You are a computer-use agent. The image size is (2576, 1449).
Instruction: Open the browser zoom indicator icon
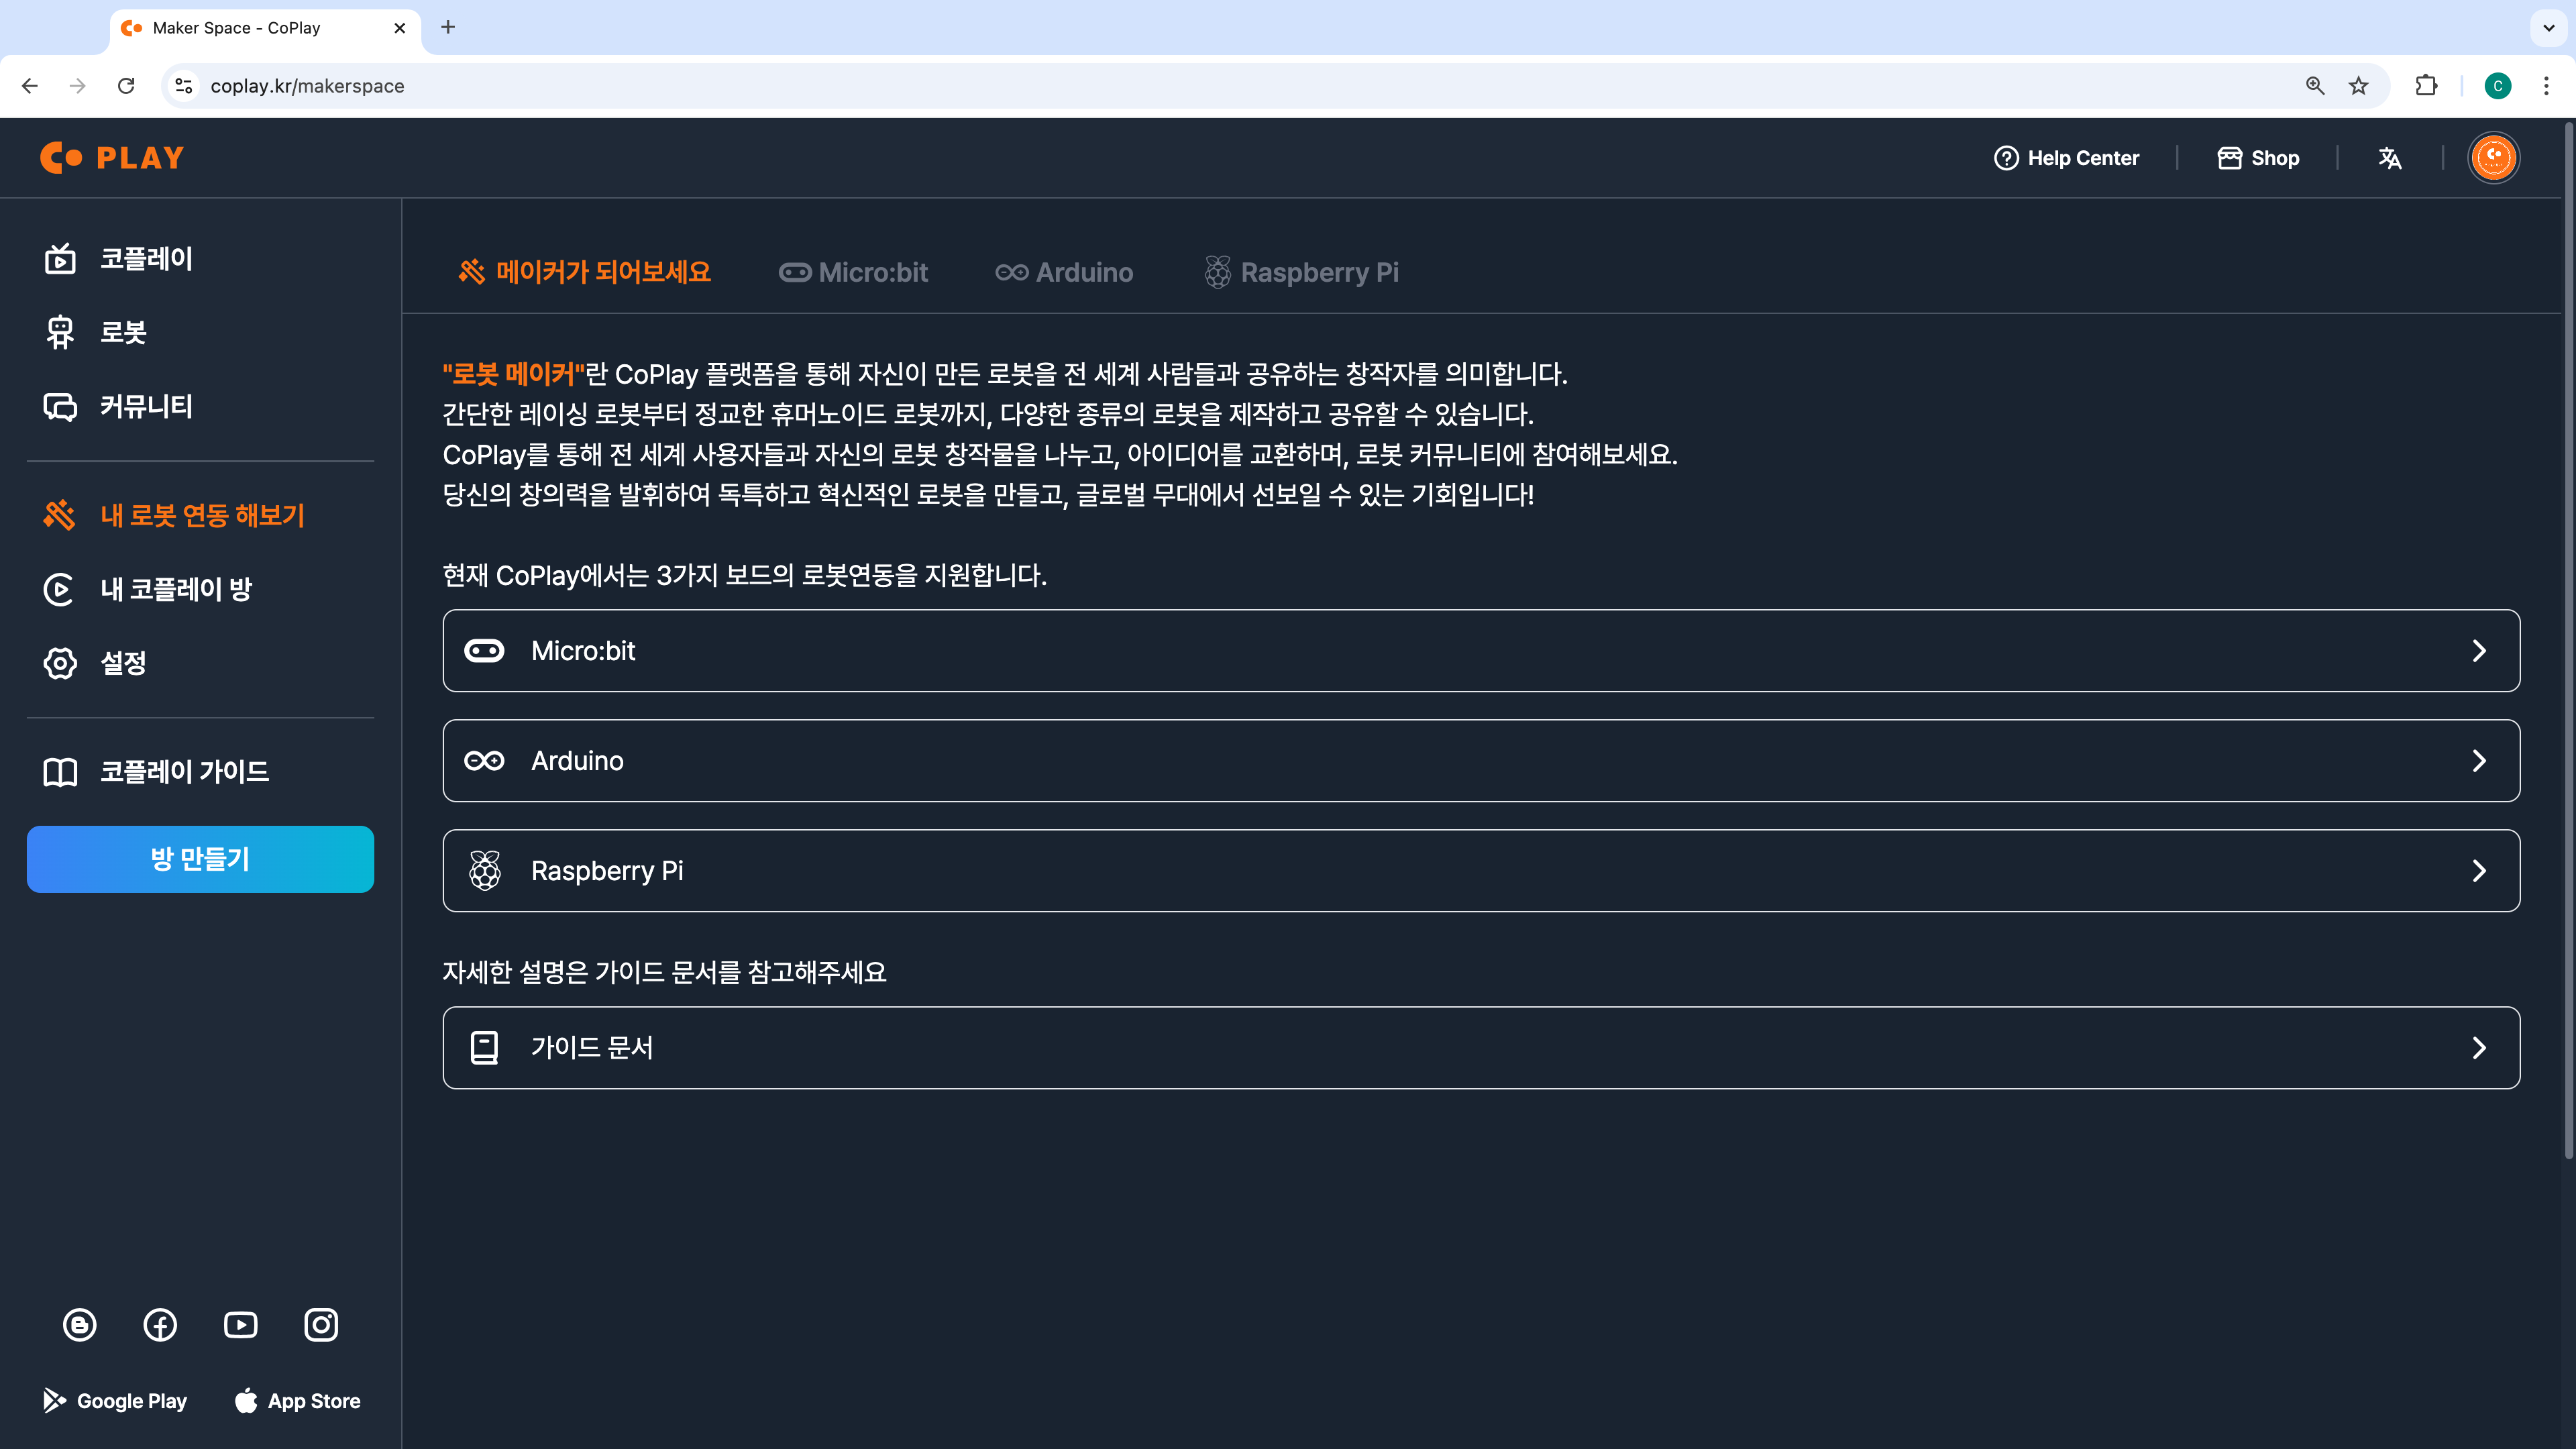point(2315,86)
